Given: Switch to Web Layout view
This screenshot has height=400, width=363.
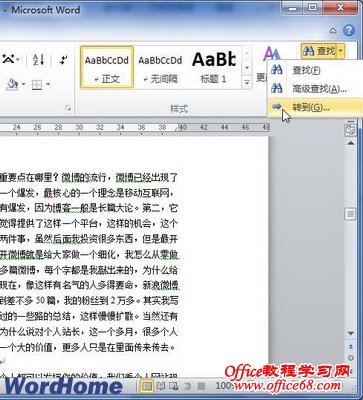Looking at the screenshot, I should coord(174,387).
